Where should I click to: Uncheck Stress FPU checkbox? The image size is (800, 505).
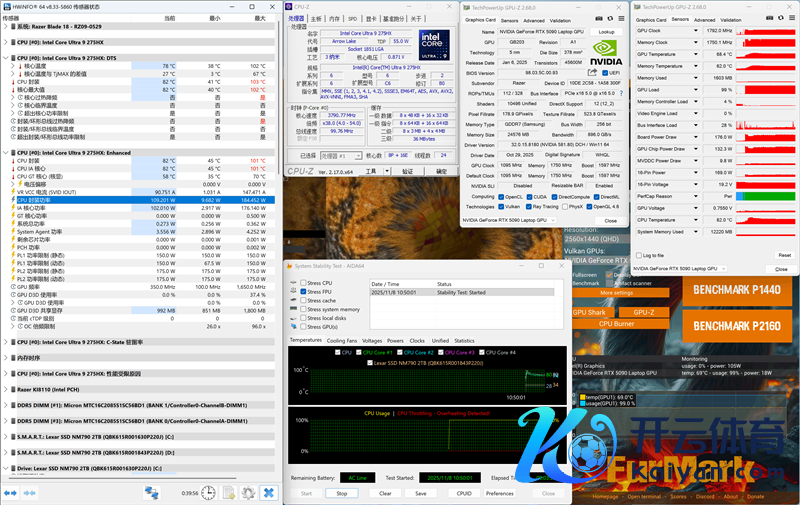(304, 291)
